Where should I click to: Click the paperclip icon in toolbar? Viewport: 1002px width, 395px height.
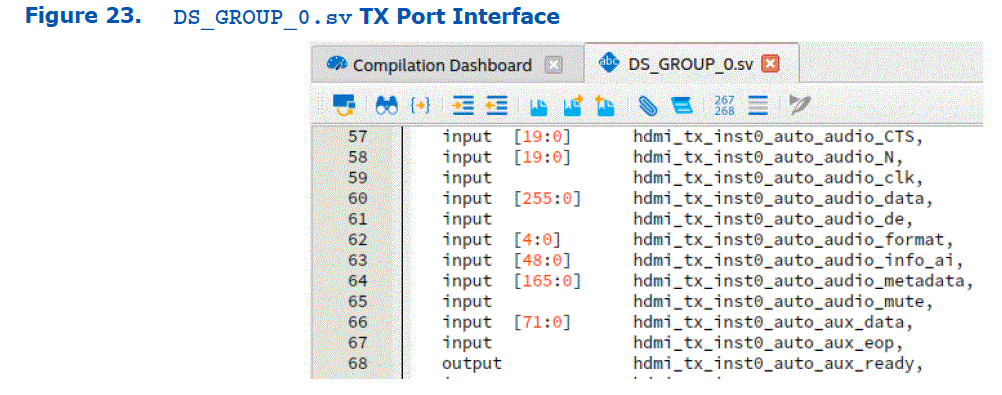pos(649,106)
